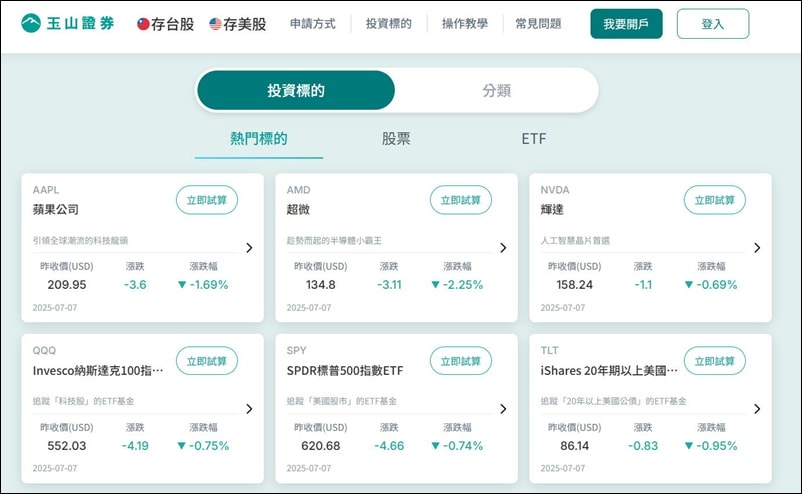Switch to the 股票 tab

click(396, 139)
